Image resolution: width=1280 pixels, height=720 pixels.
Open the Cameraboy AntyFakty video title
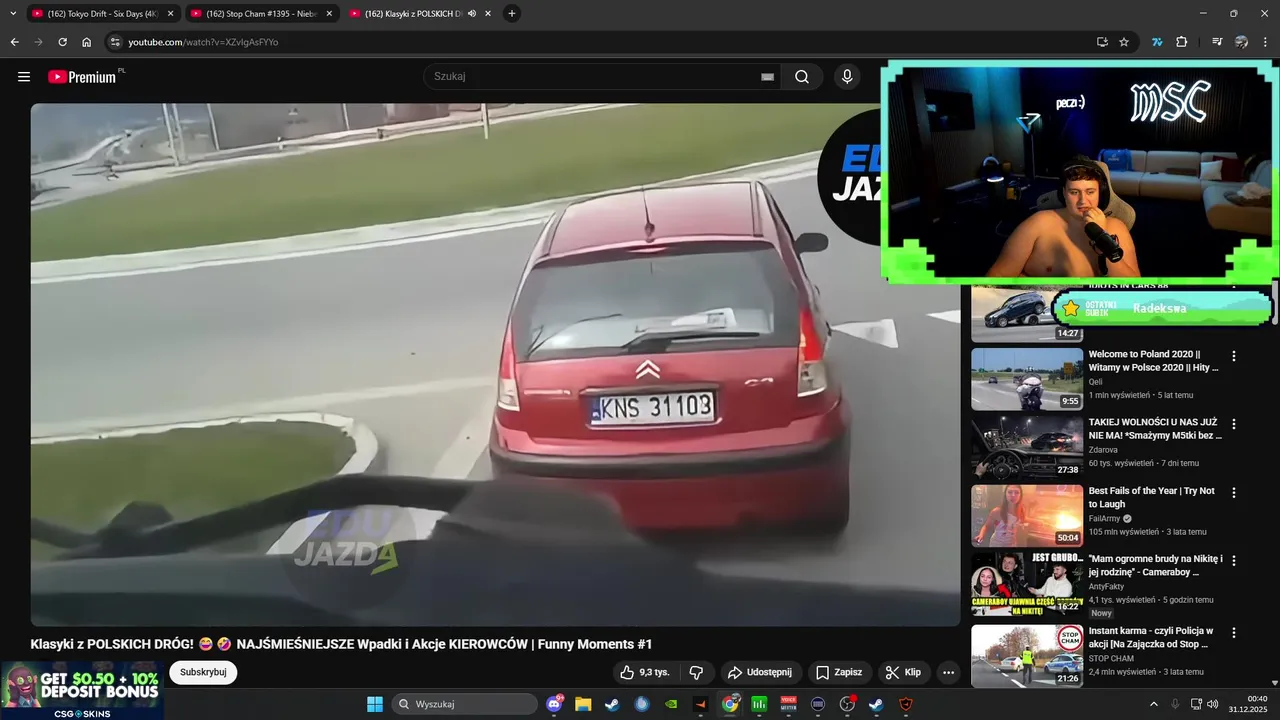[1155, 566]
